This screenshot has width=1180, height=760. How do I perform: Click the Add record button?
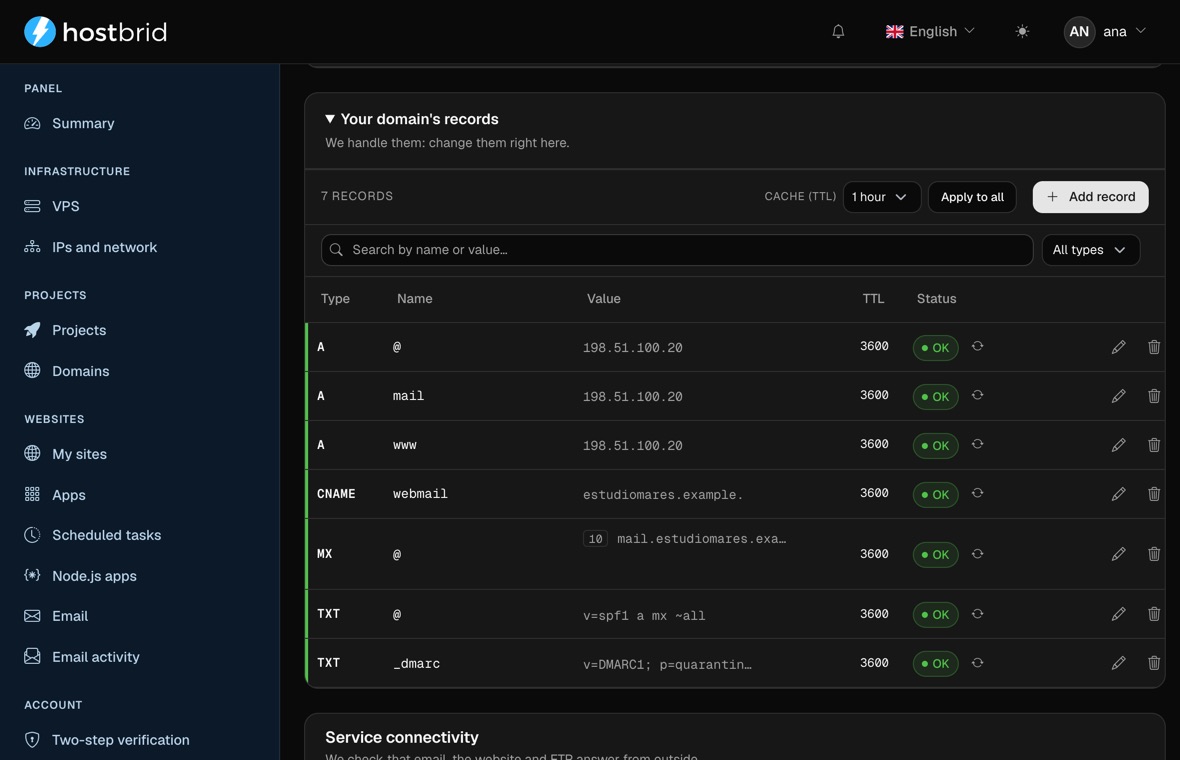1090,197
